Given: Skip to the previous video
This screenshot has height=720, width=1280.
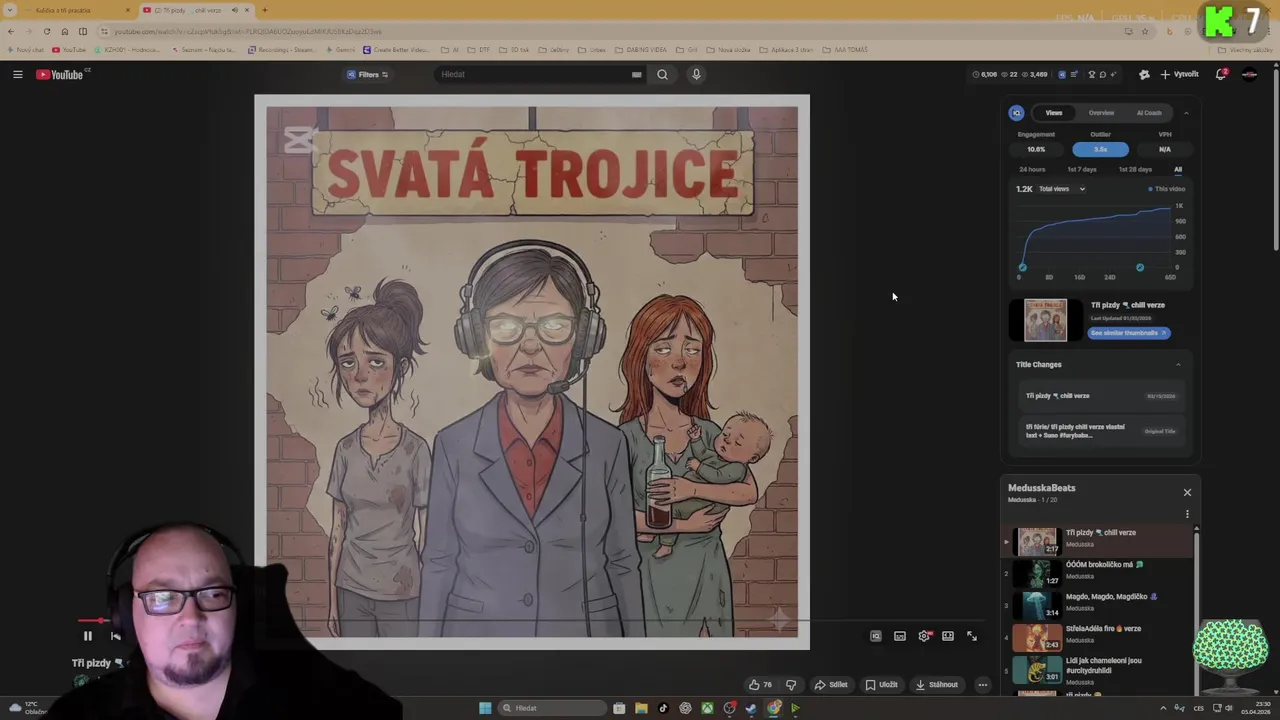Looking at the screenshot, I should [x=116, y=636].
